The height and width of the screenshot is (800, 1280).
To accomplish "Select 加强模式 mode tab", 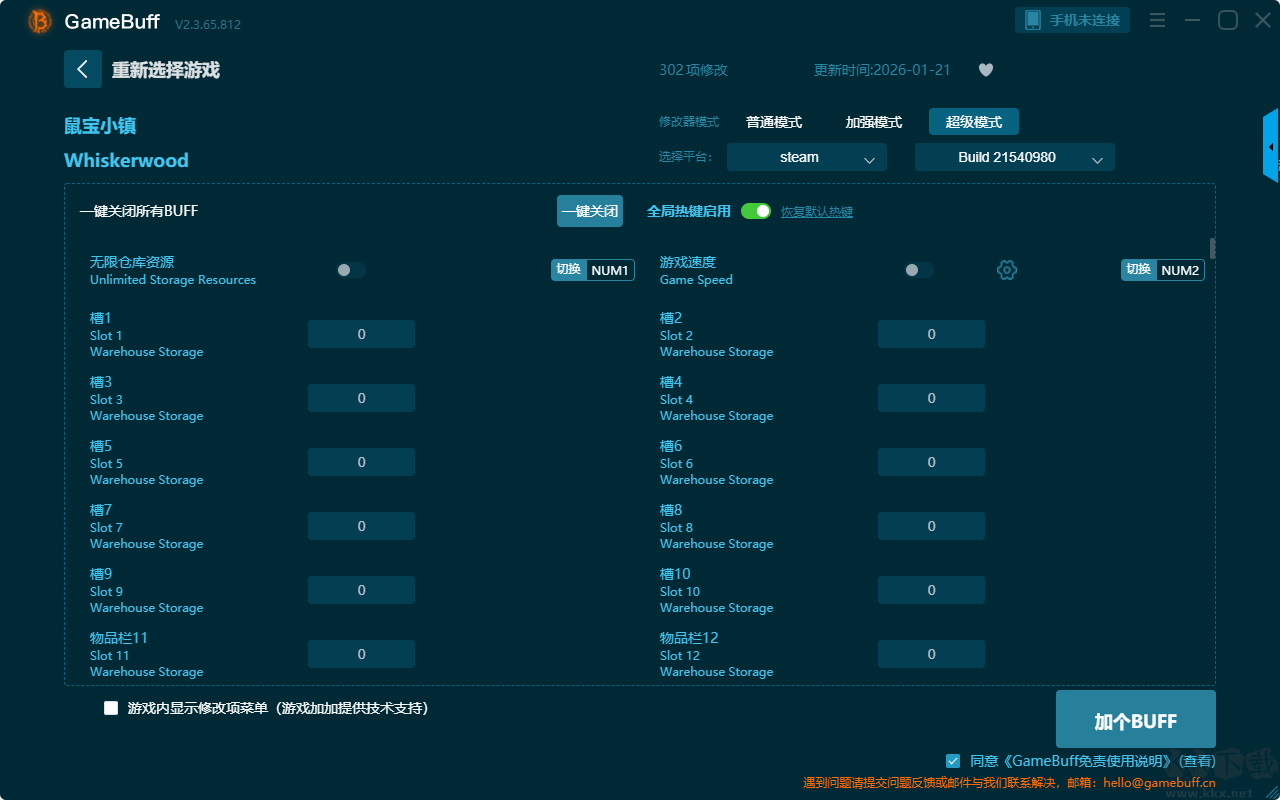I will (x=874, y=122).
